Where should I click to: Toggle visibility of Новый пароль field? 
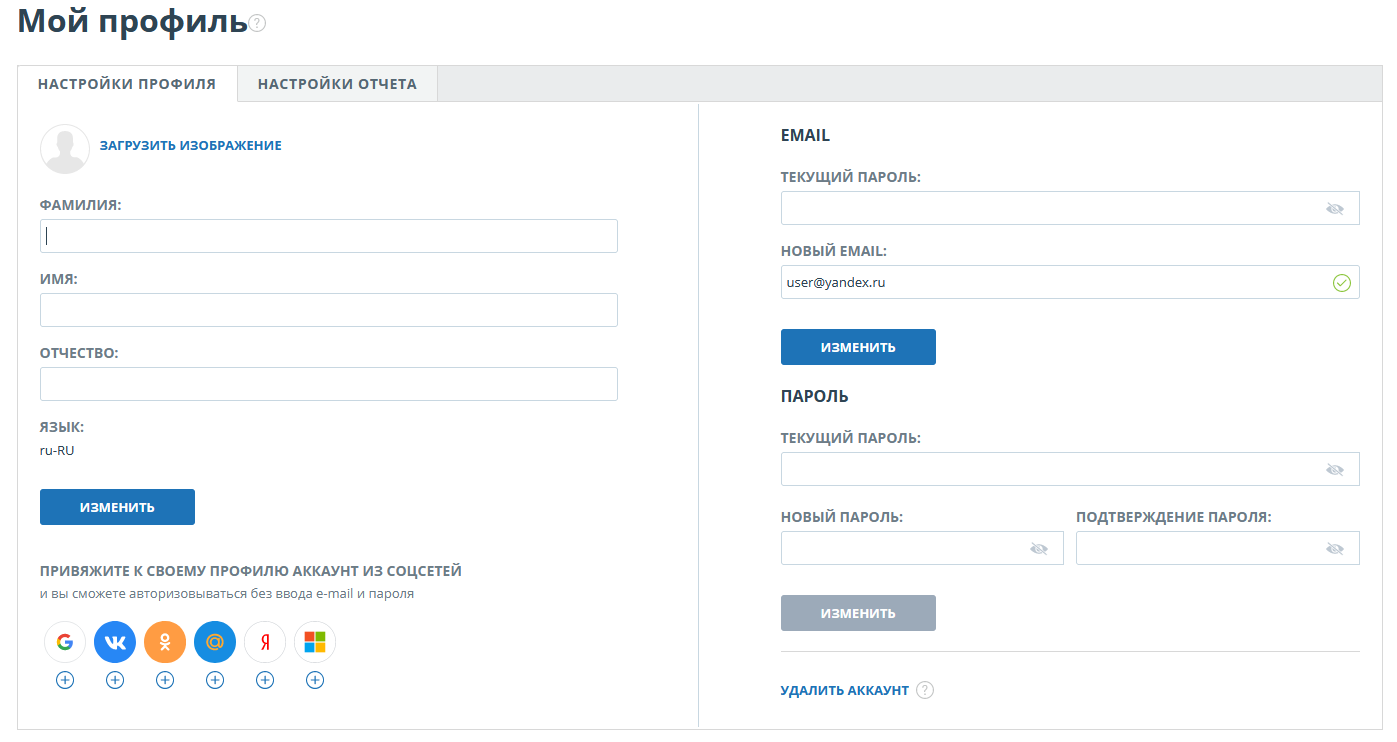coord(1038,548)
